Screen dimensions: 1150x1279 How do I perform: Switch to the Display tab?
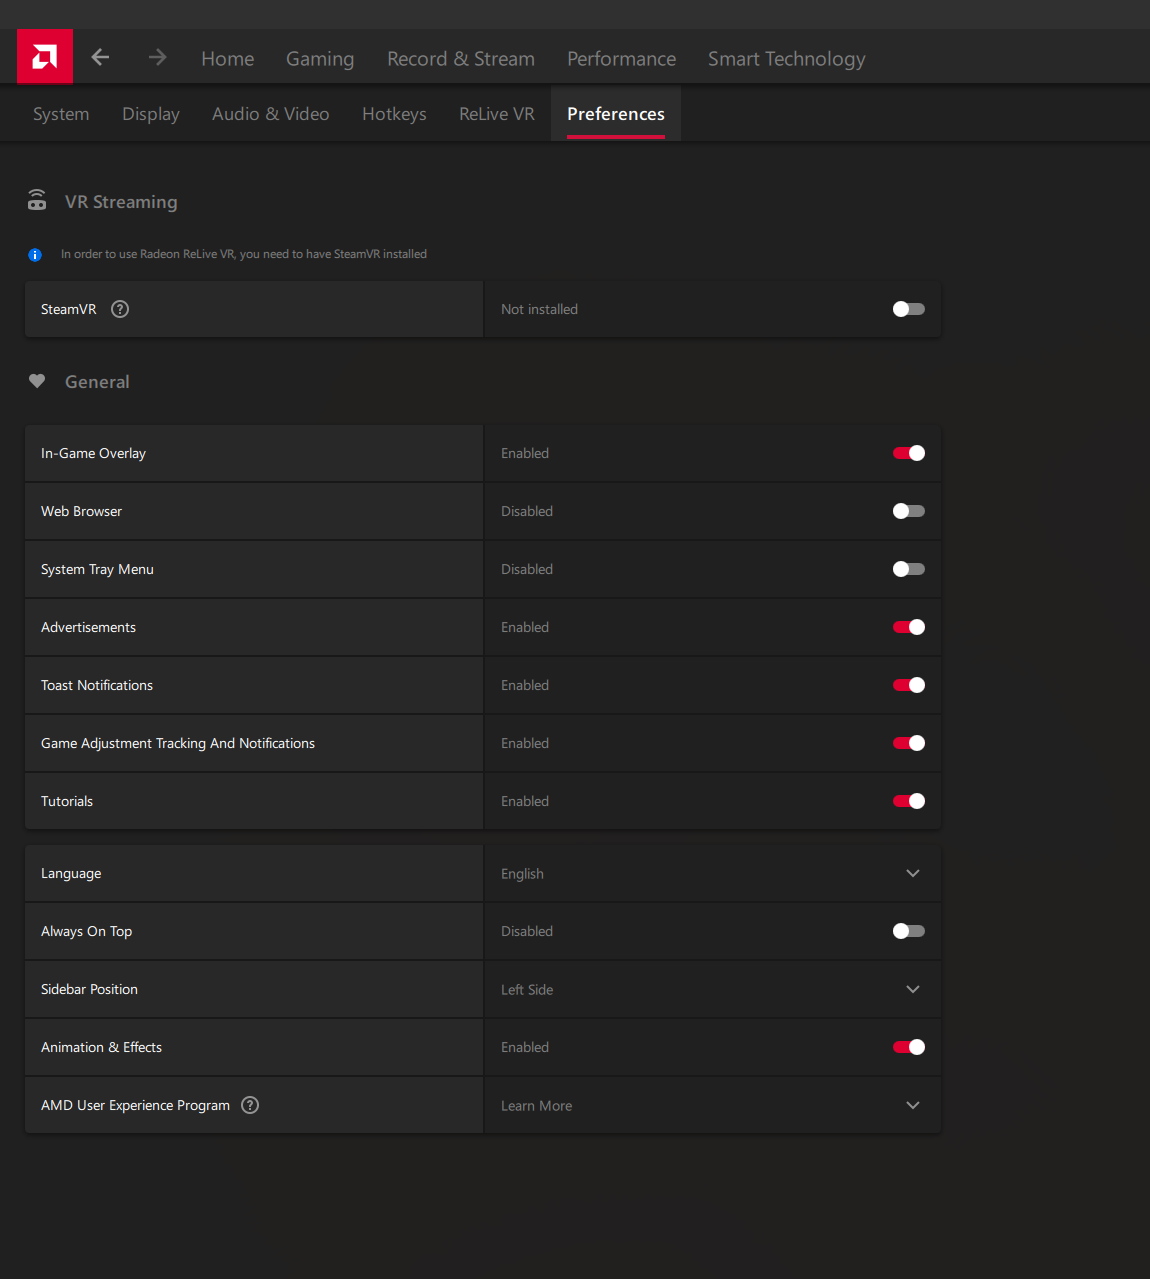point(151,114)
